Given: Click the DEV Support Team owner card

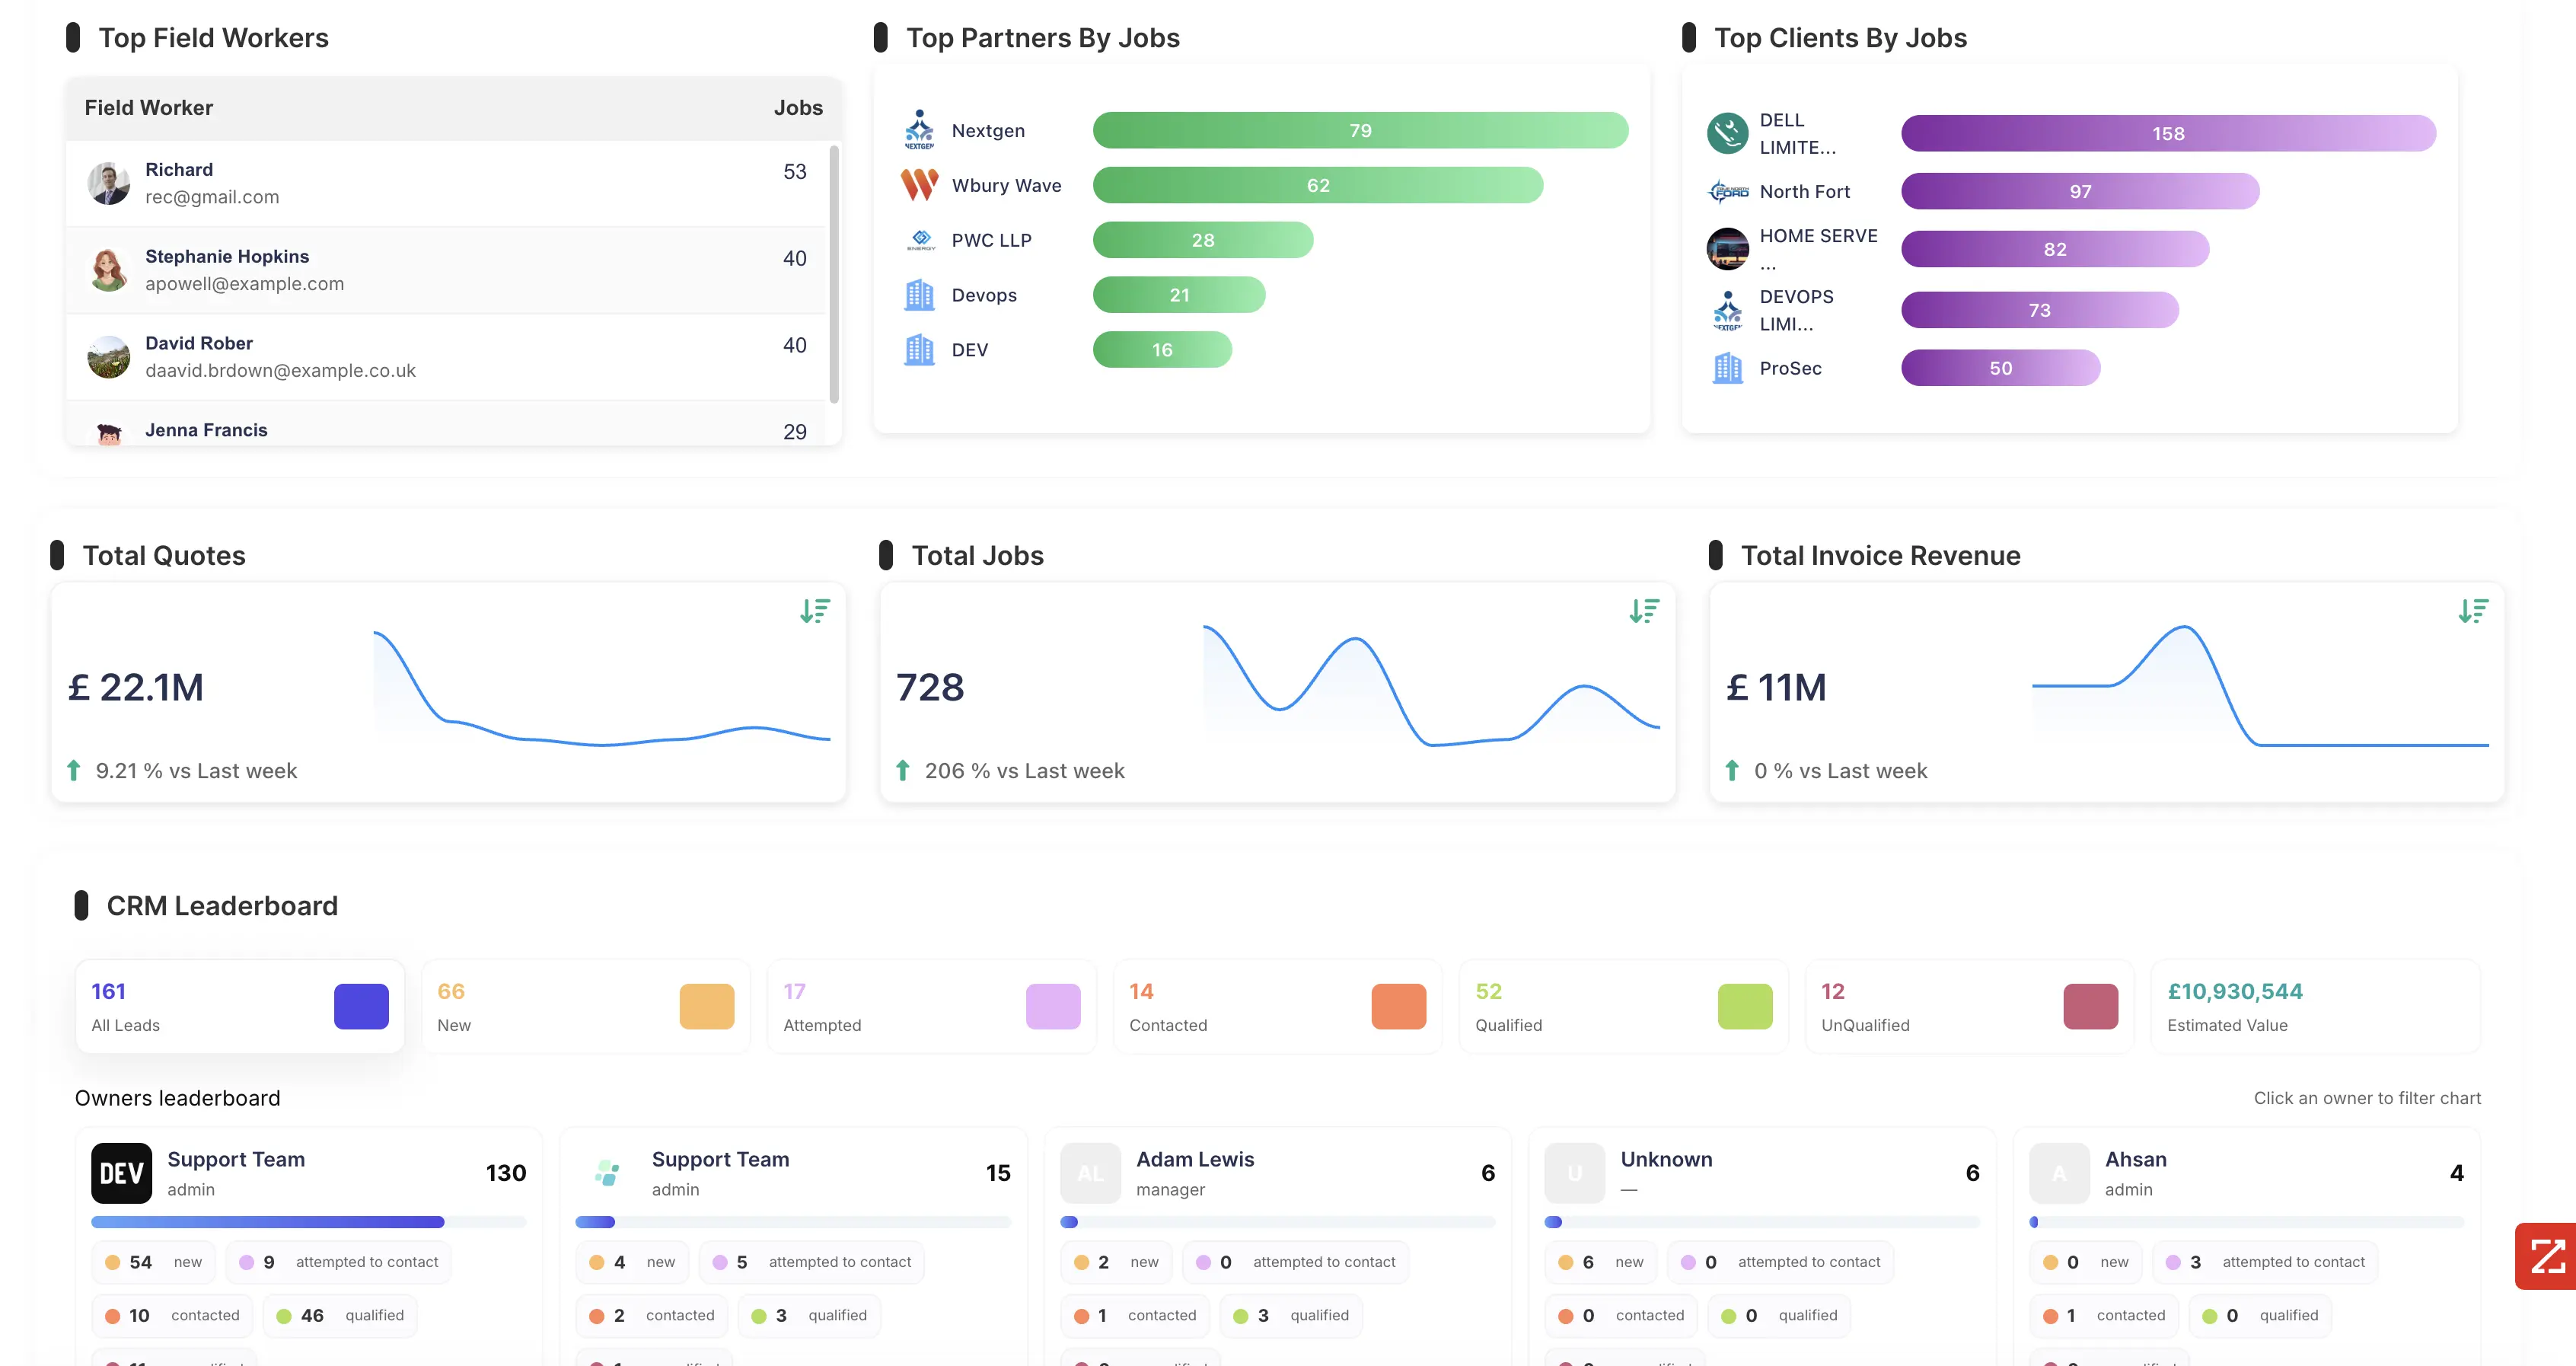Looking at the screenshot, I should click(x=308, y=1173).
